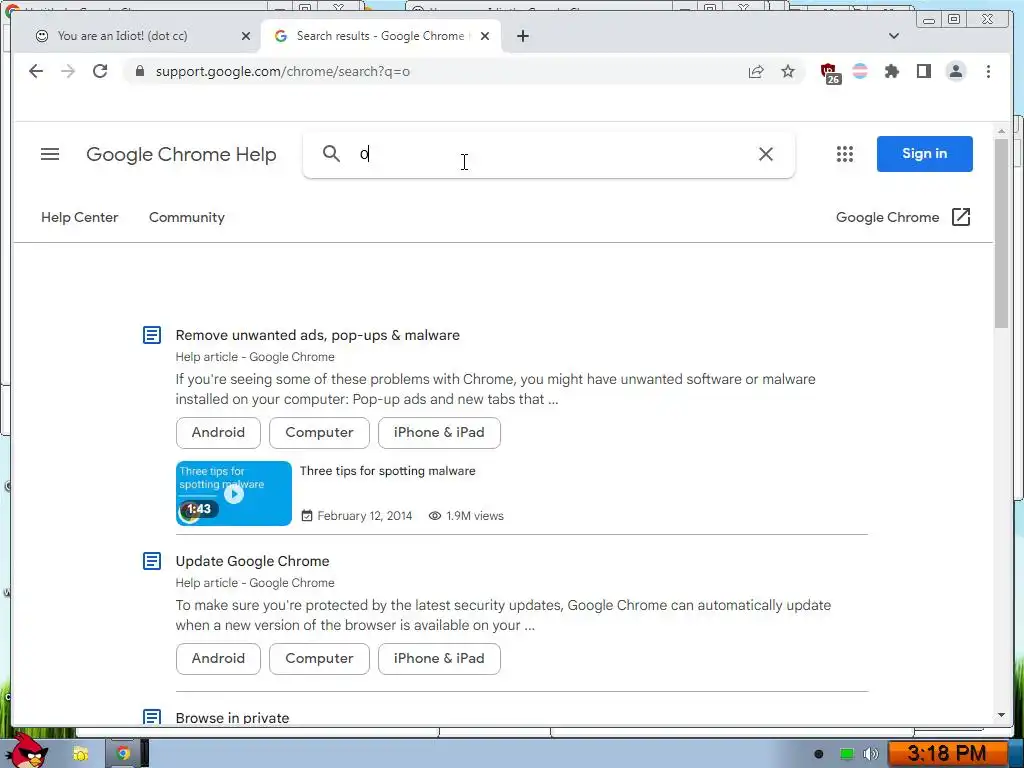Go back to the previous page
The image size is (1024, 768).
pyautogui.click(x=36, y=71)
